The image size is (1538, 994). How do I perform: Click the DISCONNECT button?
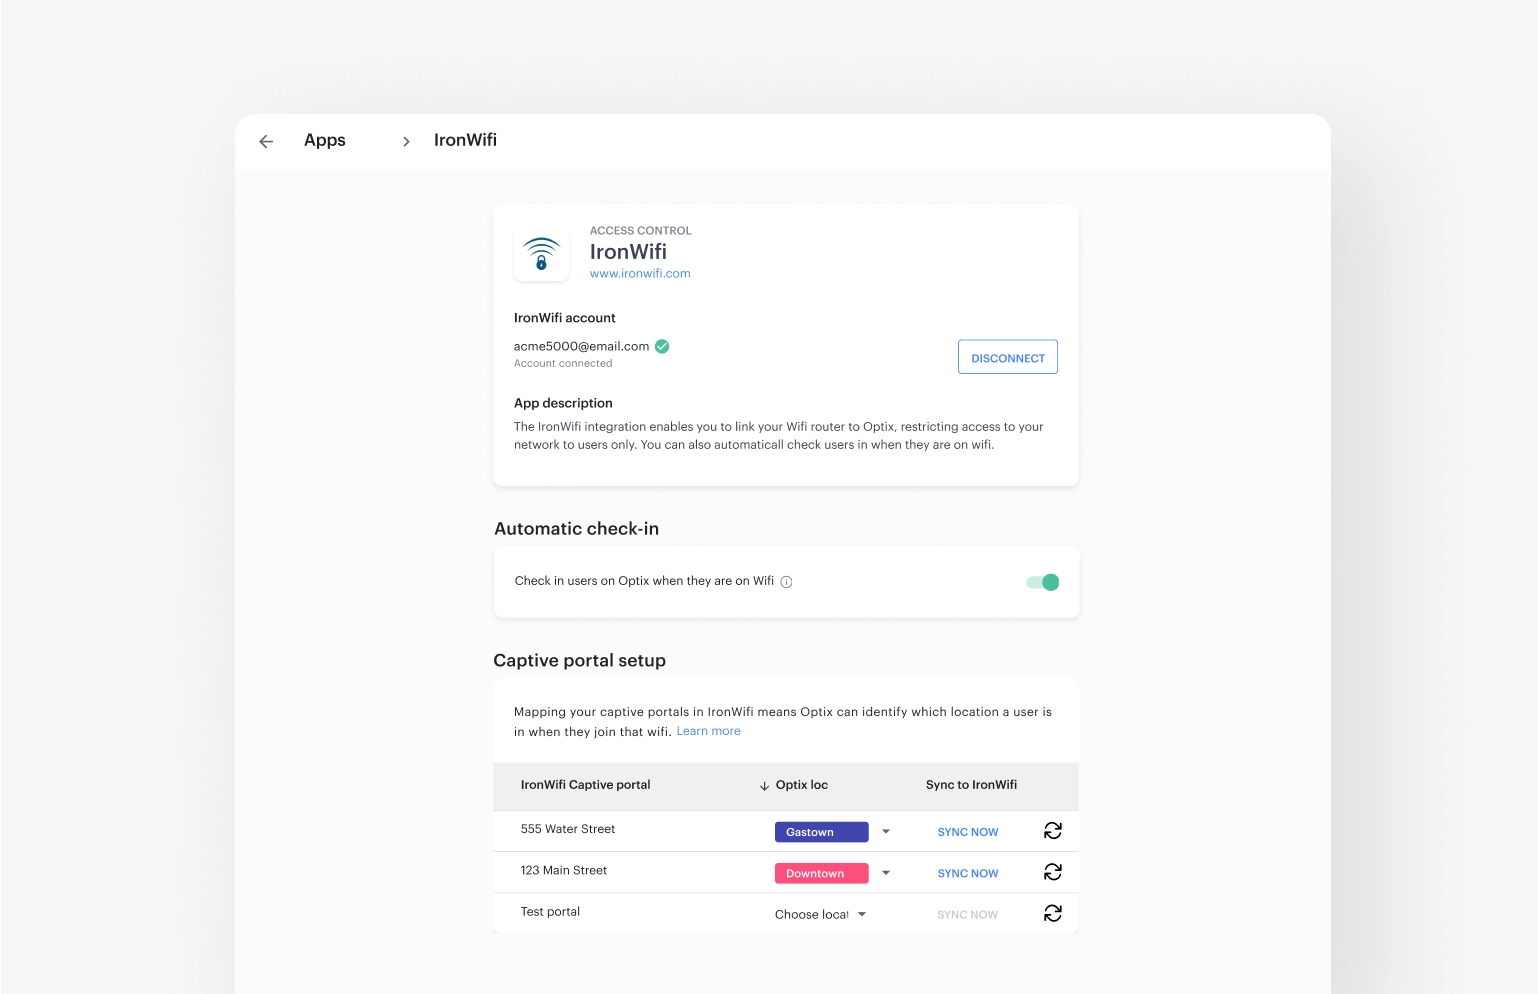tap(1007, 357)
